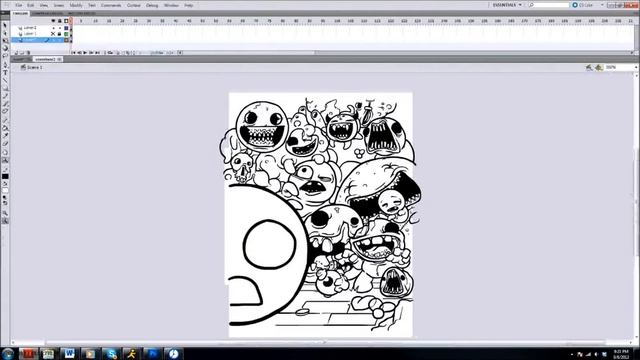Close the active document tab
This screenshot has height=360, width=640.
coord(59,59)
